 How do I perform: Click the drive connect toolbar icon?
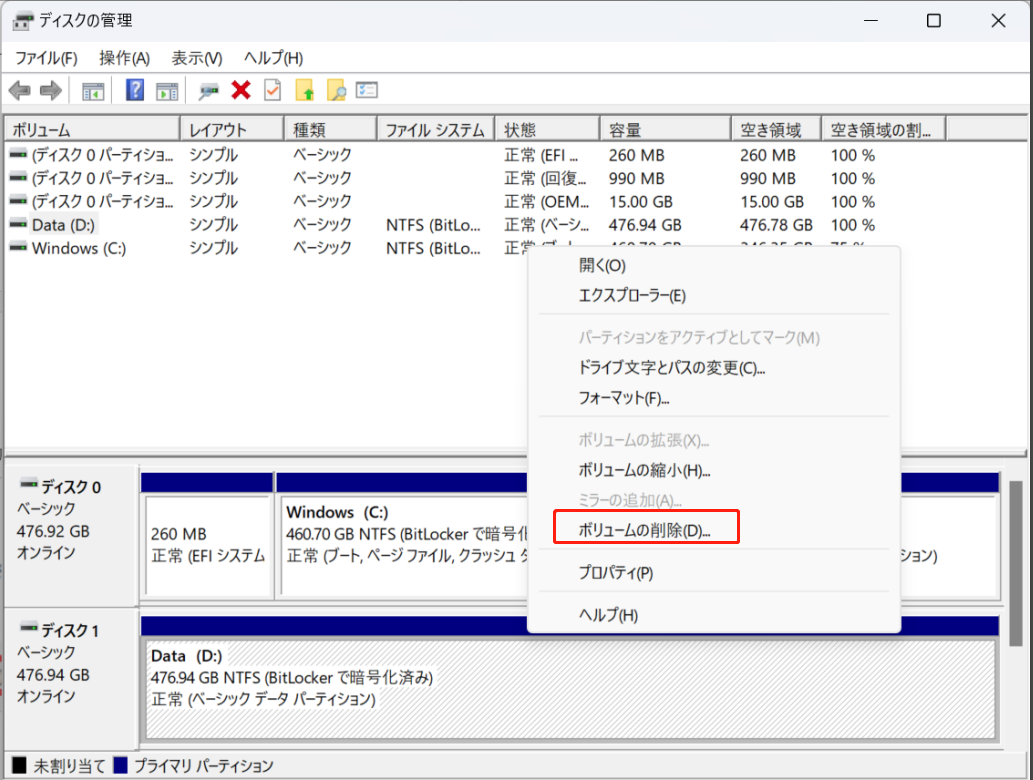[208, 91]
